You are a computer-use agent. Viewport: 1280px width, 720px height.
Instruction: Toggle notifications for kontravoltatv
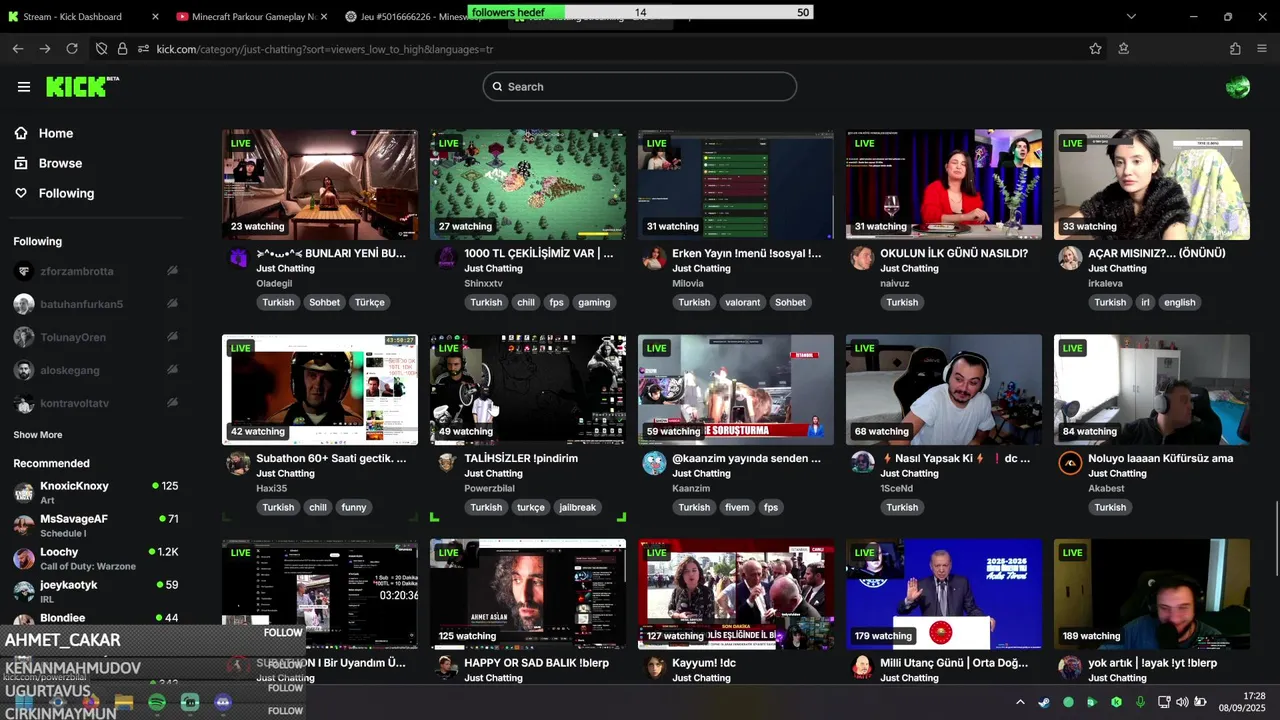pos(172,403)
